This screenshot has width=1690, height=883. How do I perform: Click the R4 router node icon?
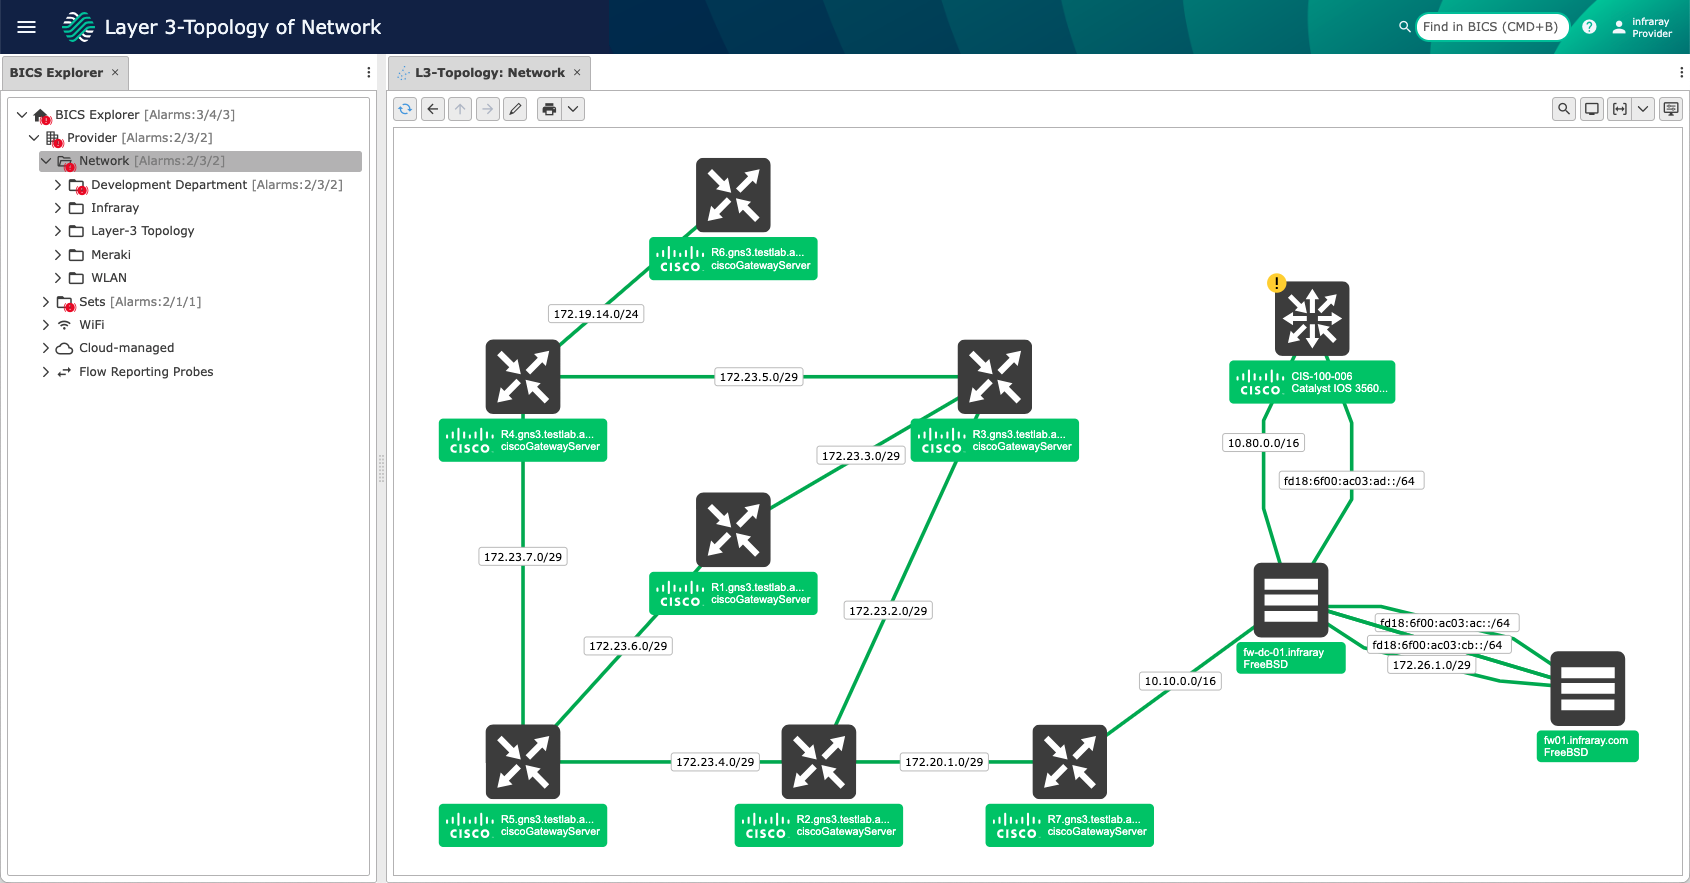pyautogui.click(x=523, y=377)
